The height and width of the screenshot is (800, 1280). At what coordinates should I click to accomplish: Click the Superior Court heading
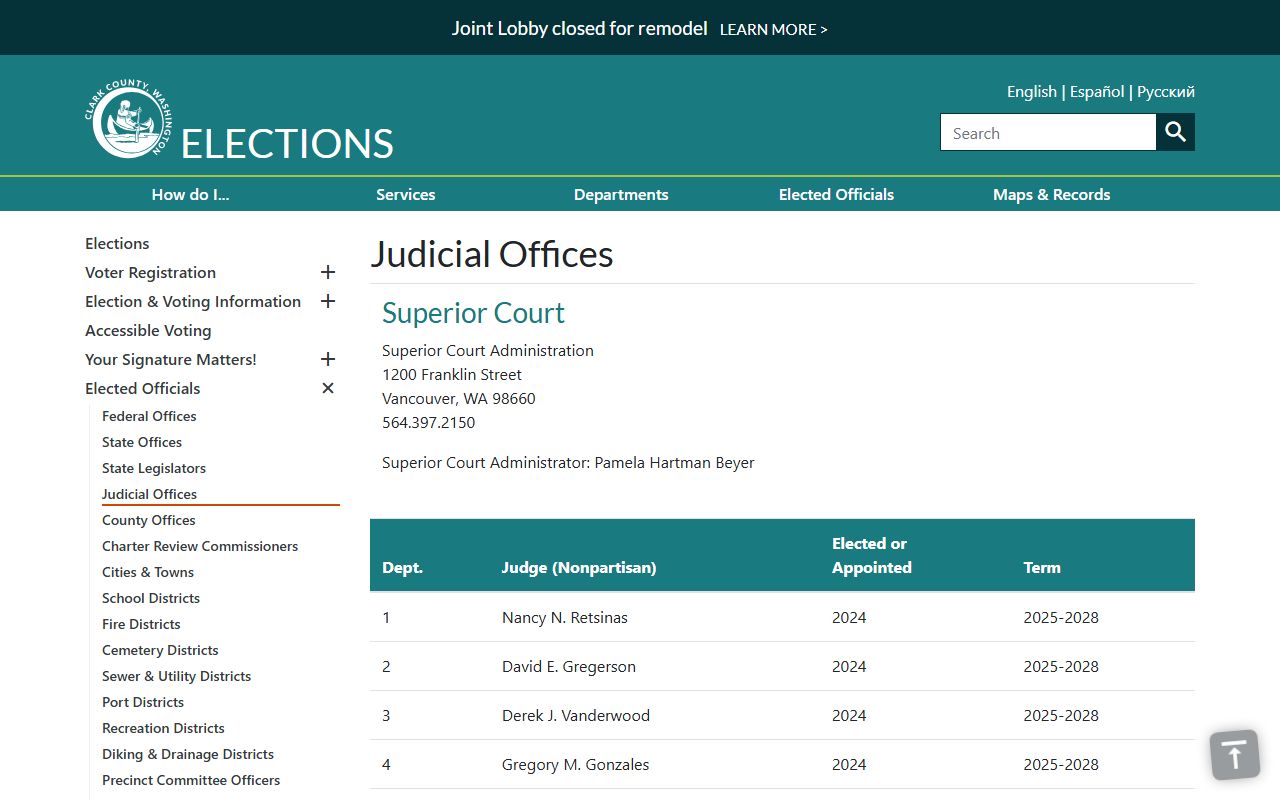473,313
